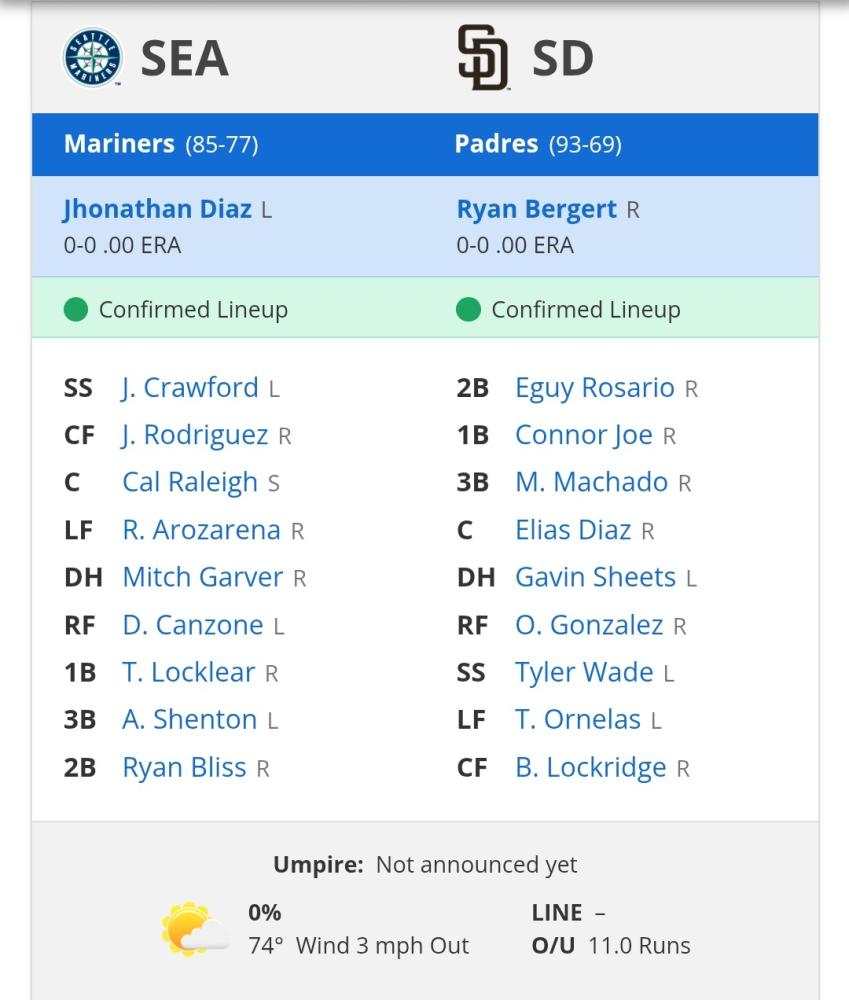Viewport: 849px width, 1000px height.
Task: Click the Padres (93-69) team header
Action: click(538, 144)
